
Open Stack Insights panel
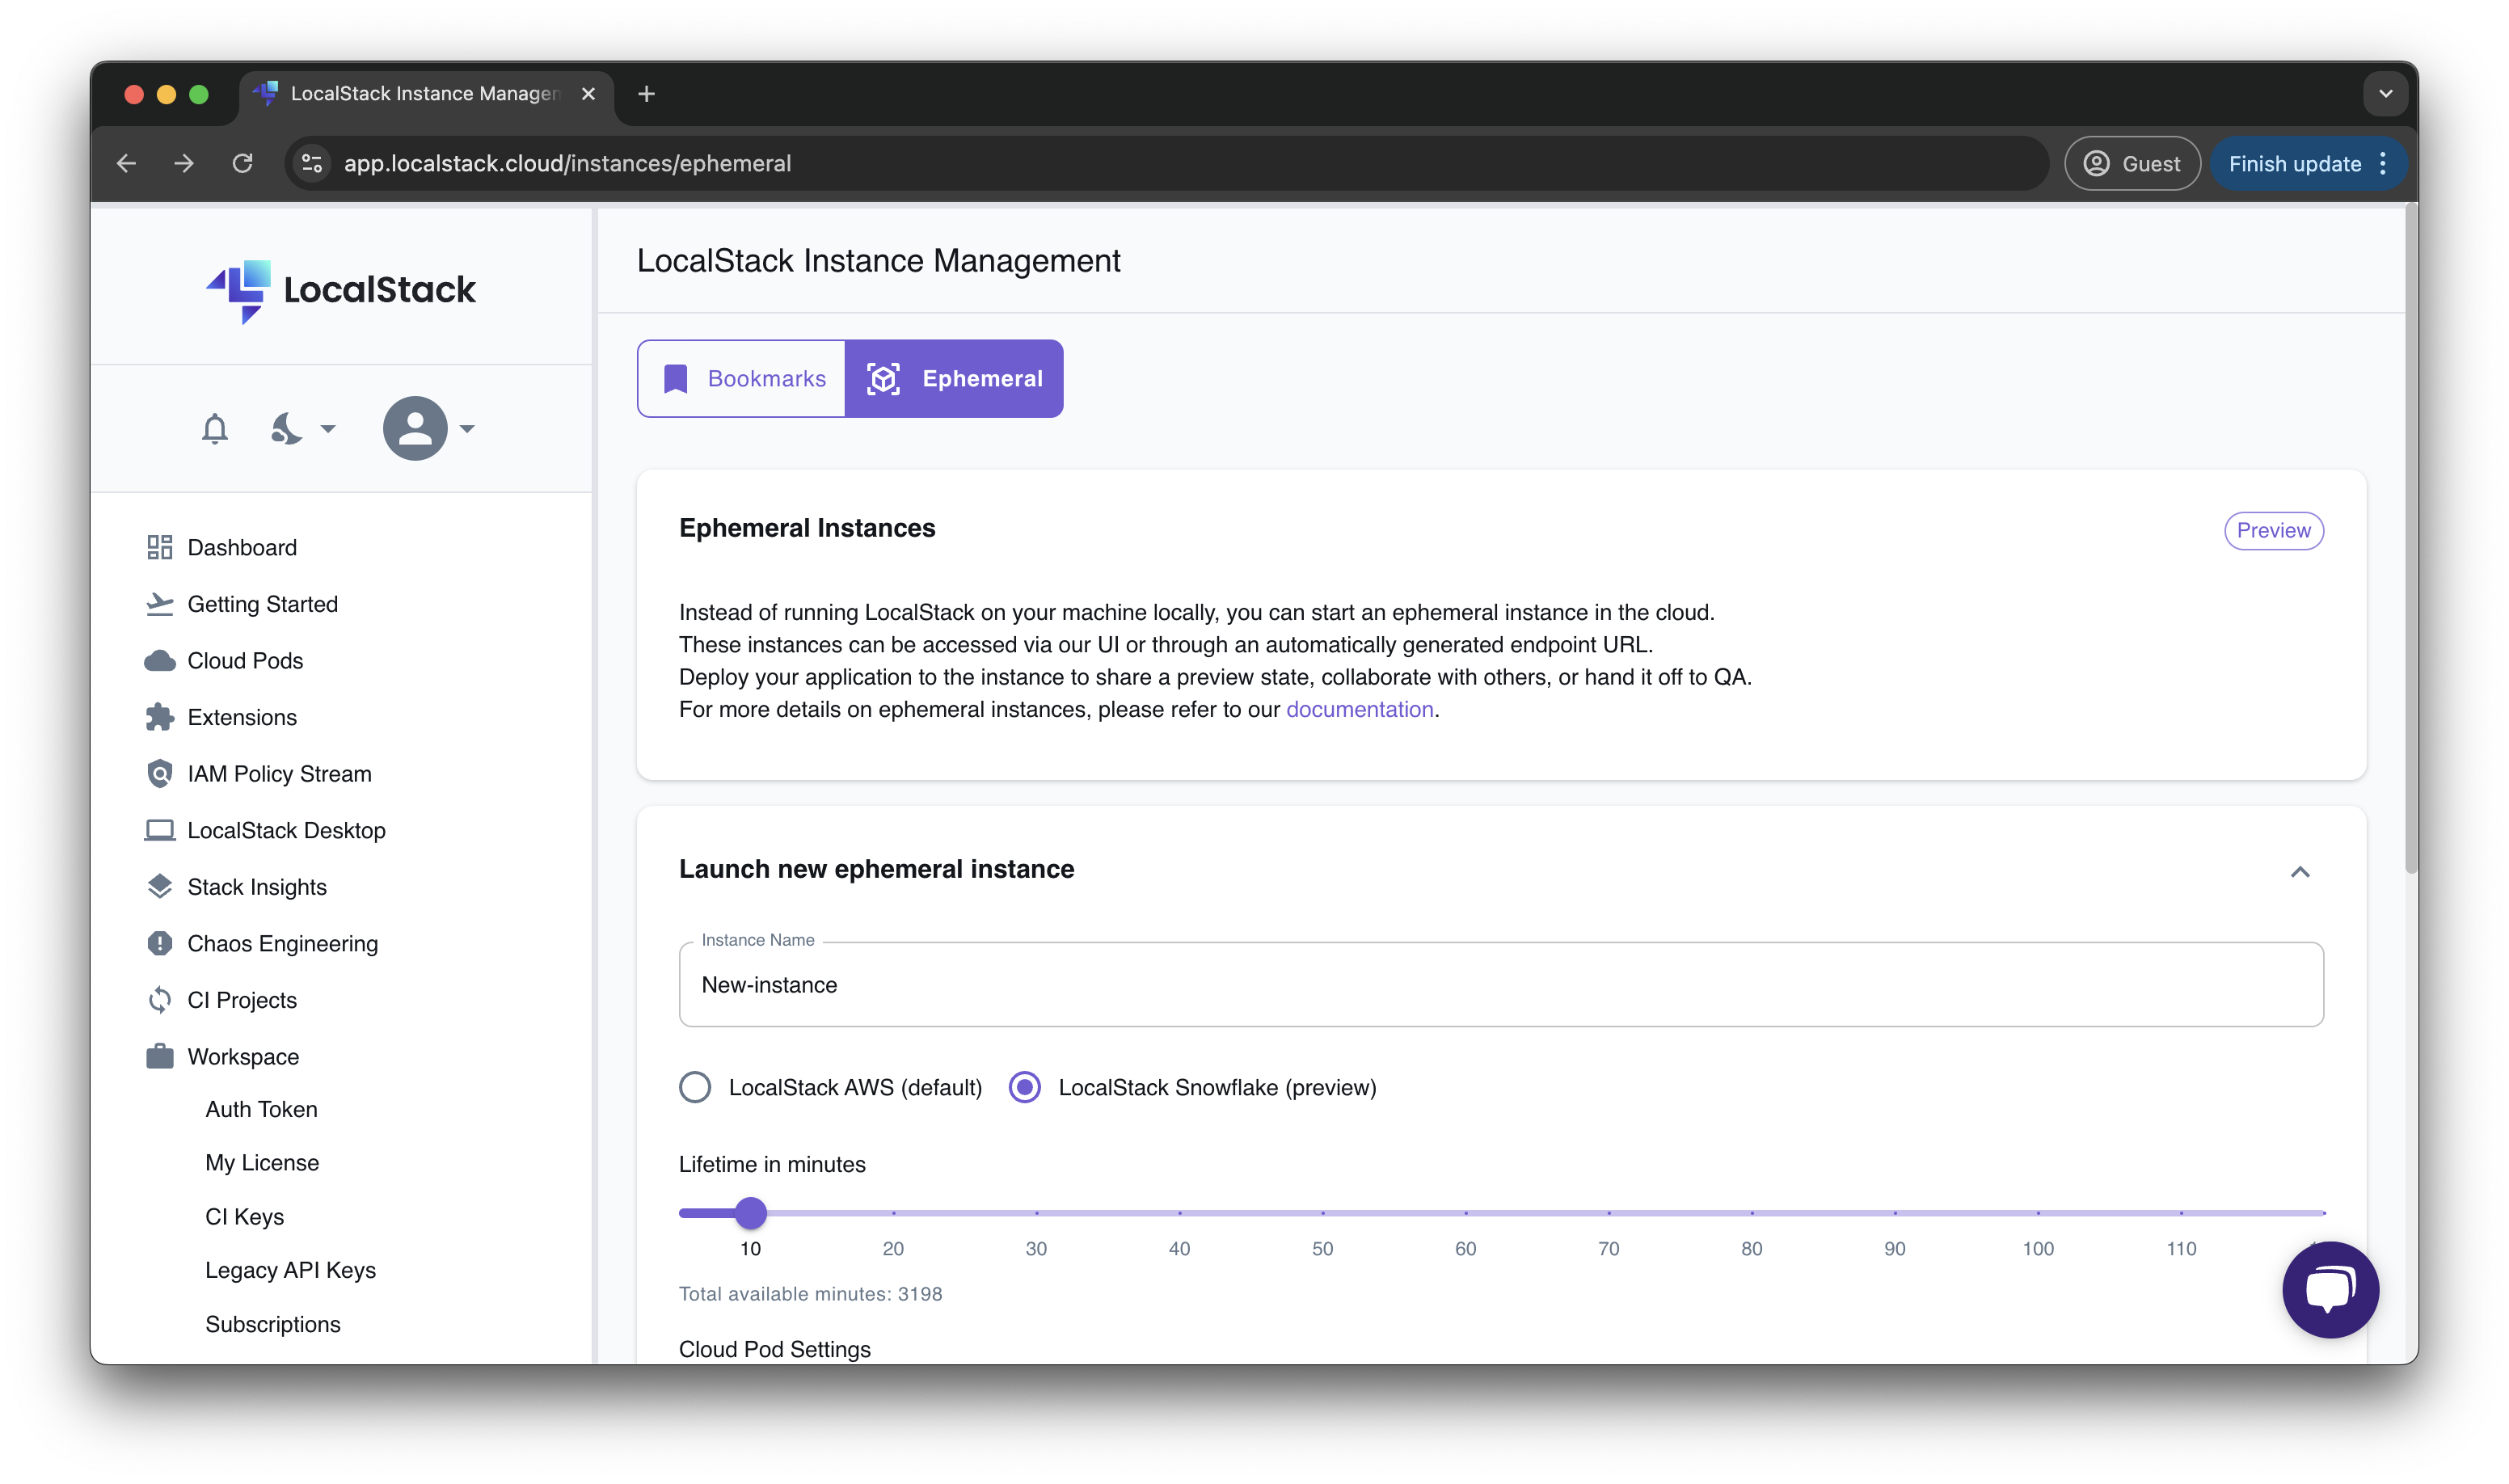(256, 887)
